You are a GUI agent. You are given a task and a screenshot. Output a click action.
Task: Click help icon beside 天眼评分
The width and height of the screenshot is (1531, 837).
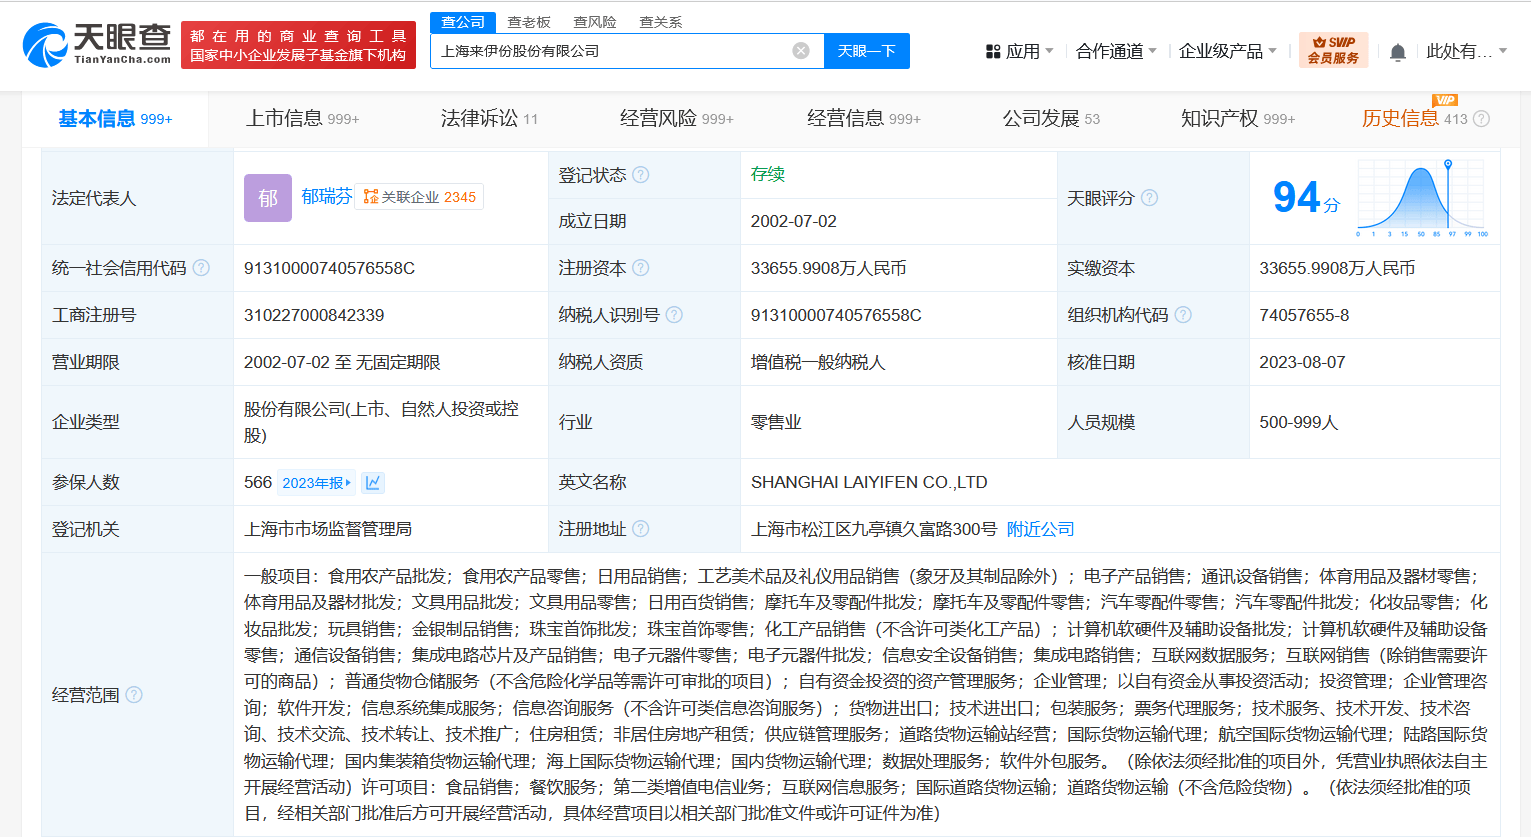pyautogui.click(x=1150, y=198)
